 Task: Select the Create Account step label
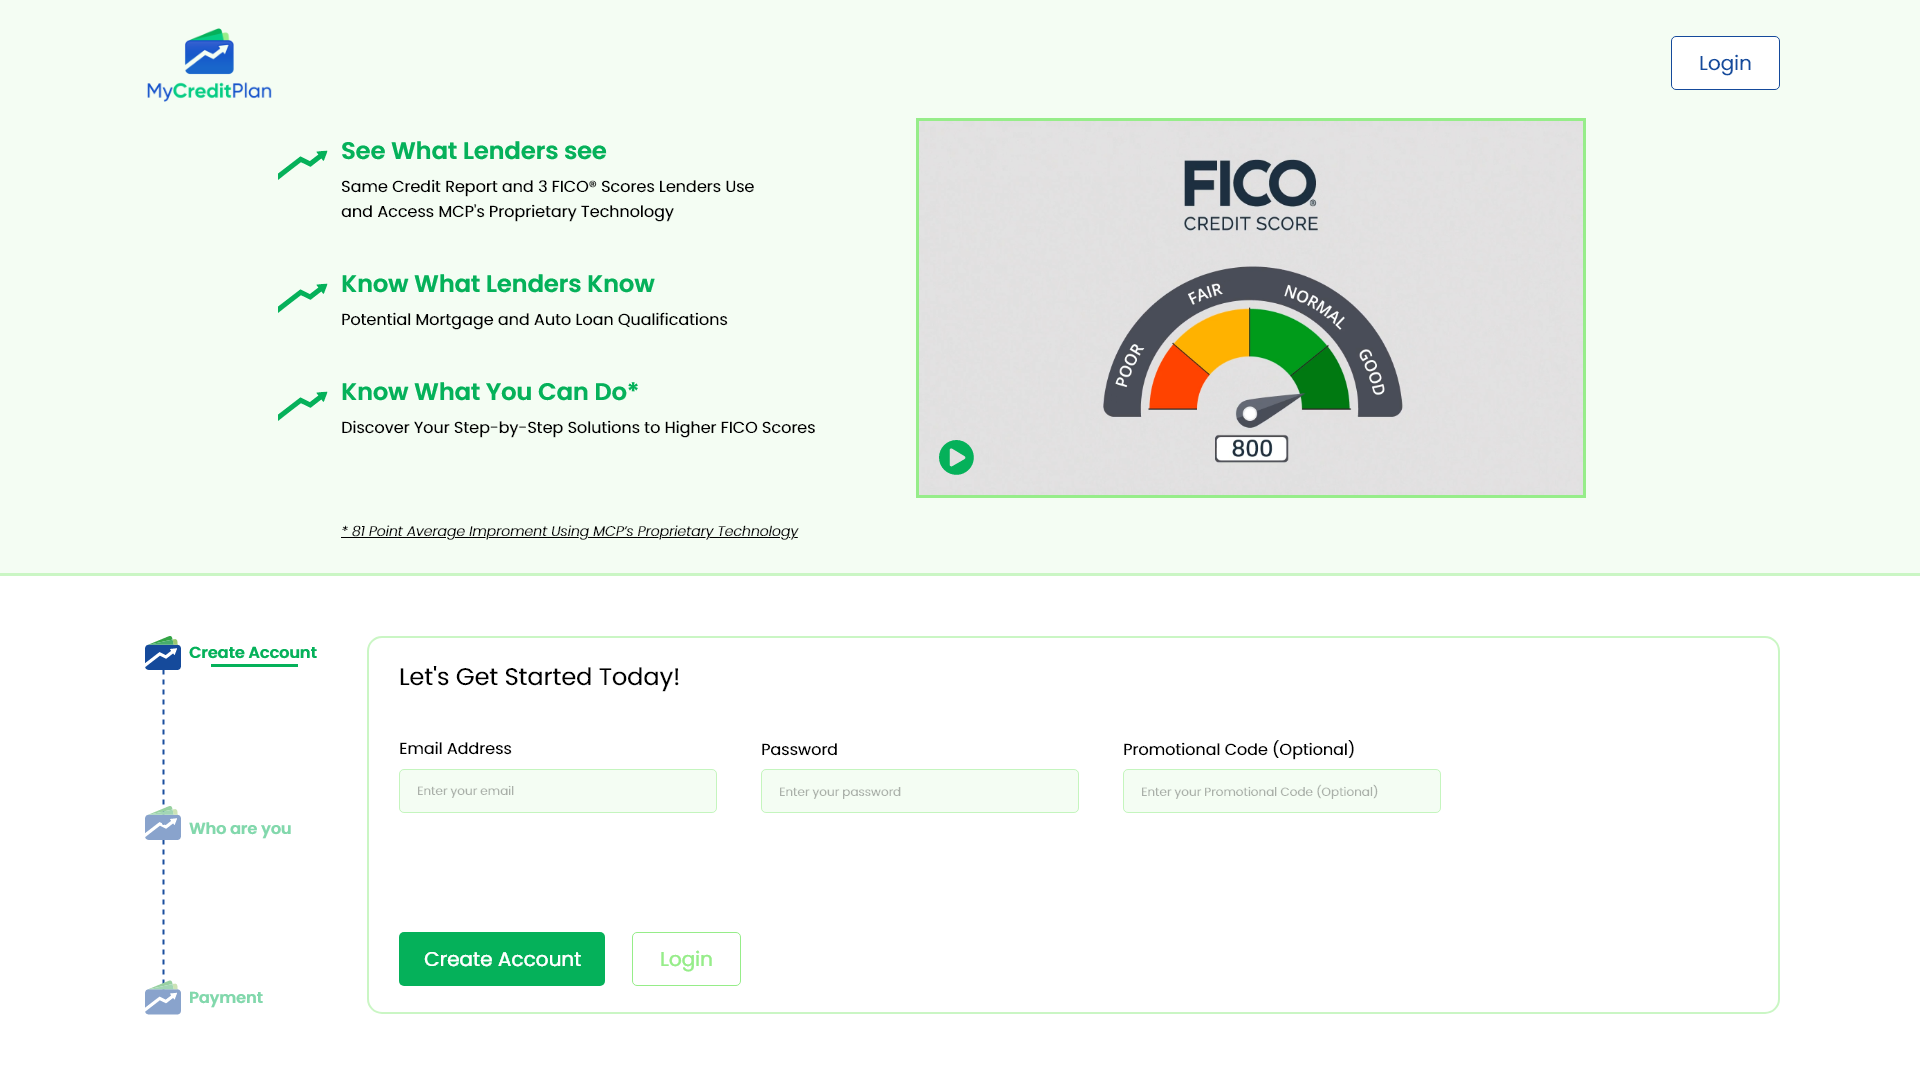tap(253, 652)
